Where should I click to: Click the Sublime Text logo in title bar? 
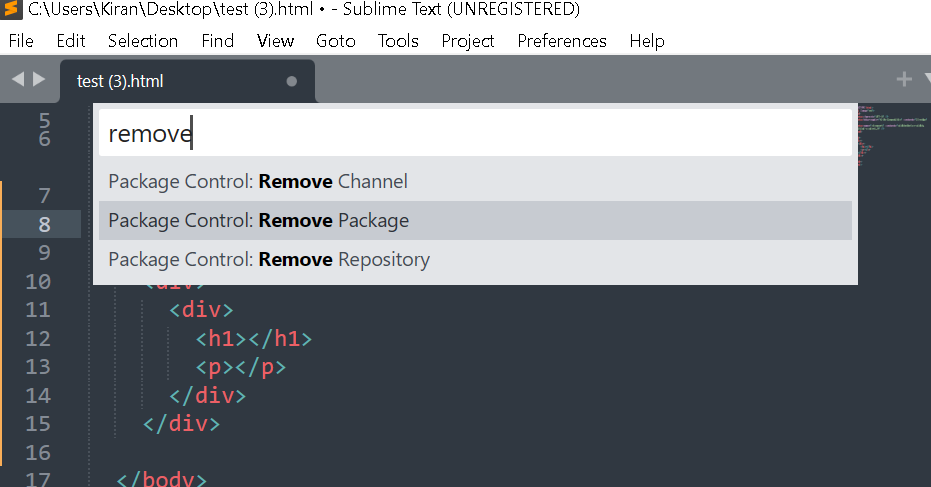(13, 10)
